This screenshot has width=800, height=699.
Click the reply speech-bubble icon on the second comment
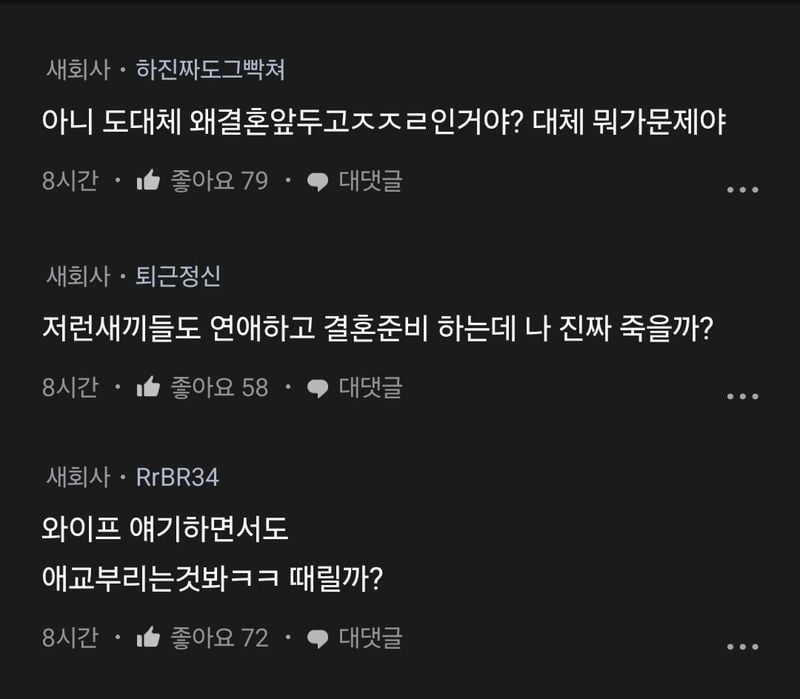click(319, 388)
